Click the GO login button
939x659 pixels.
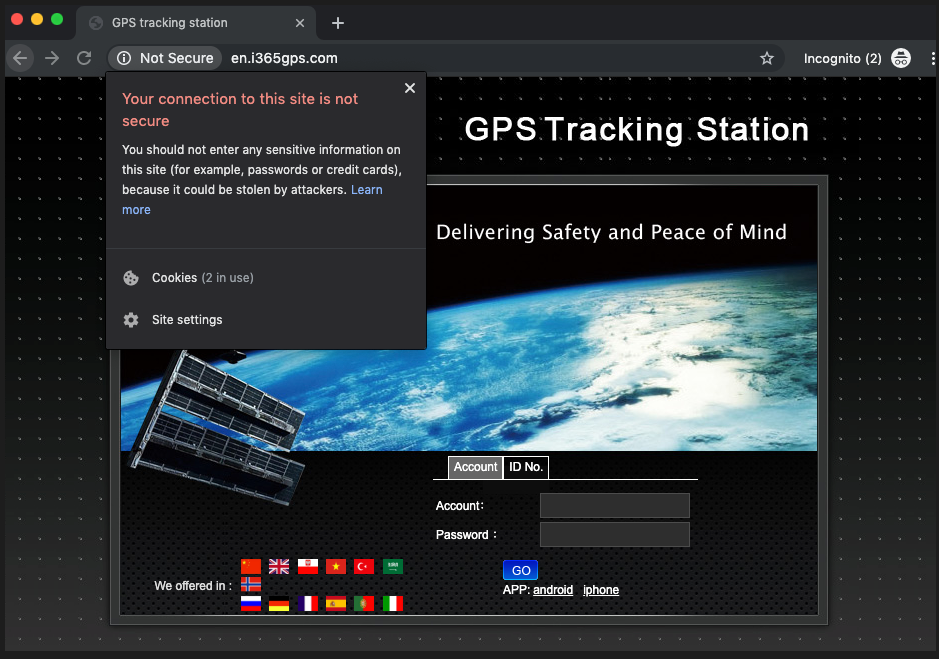520,570
